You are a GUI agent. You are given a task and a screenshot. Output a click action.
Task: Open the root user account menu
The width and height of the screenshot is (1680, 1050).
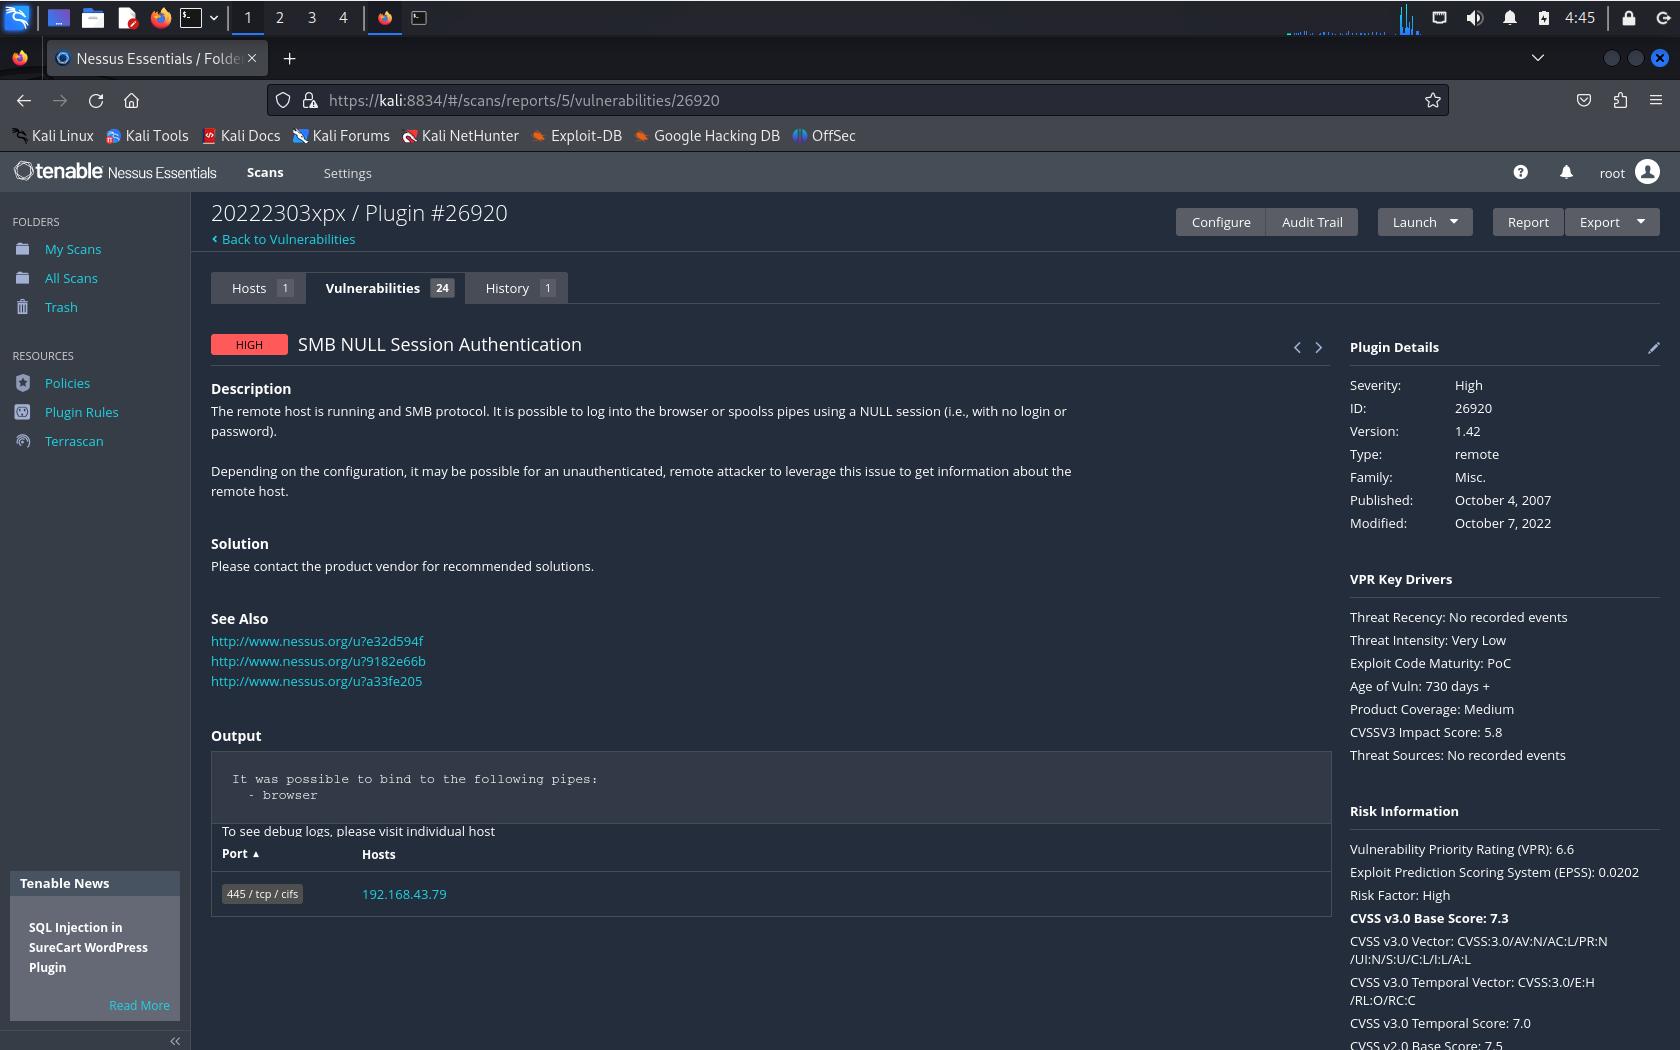1629,172
